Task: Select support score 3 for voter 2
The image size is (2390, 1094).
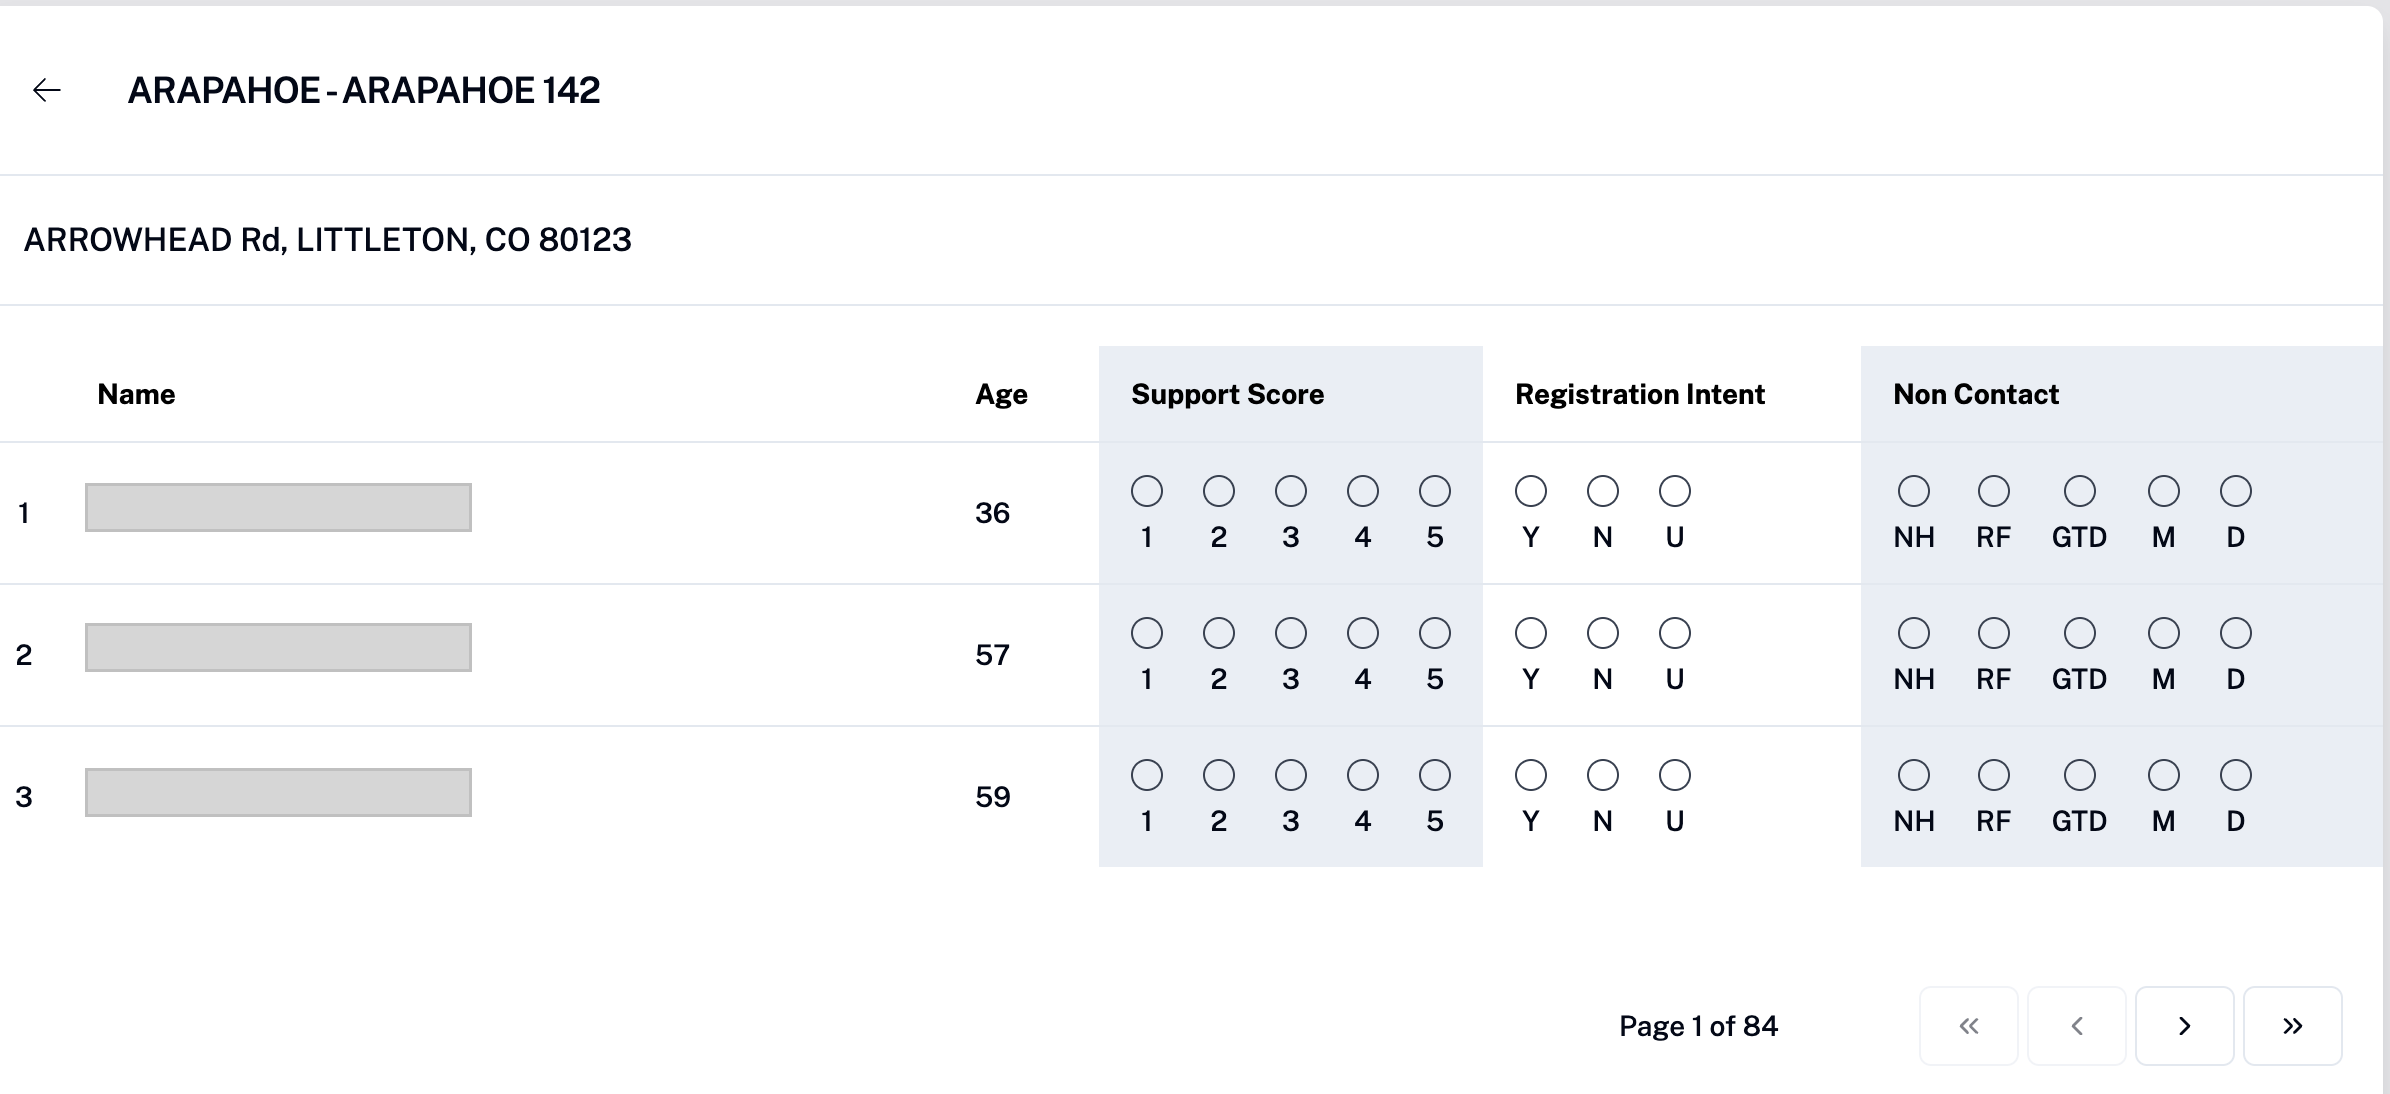Action: 1291,633
